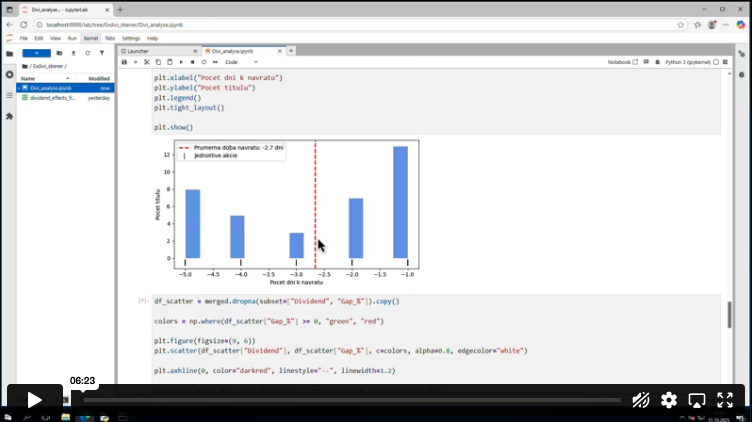
Task: Open video settings gear icon
Action: click(x=669, y=400)
